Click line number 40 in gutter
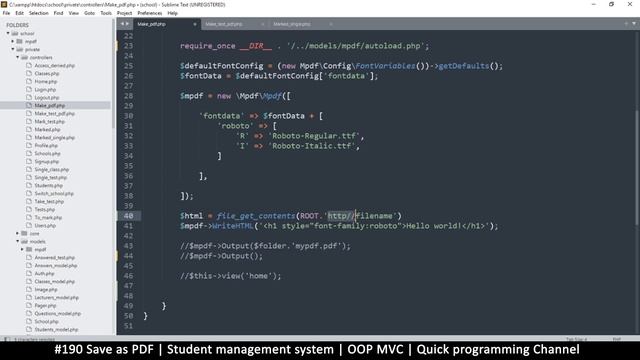The height and width of the screenshot is (360, 640). pyautogui.click(x=128, y=216)
